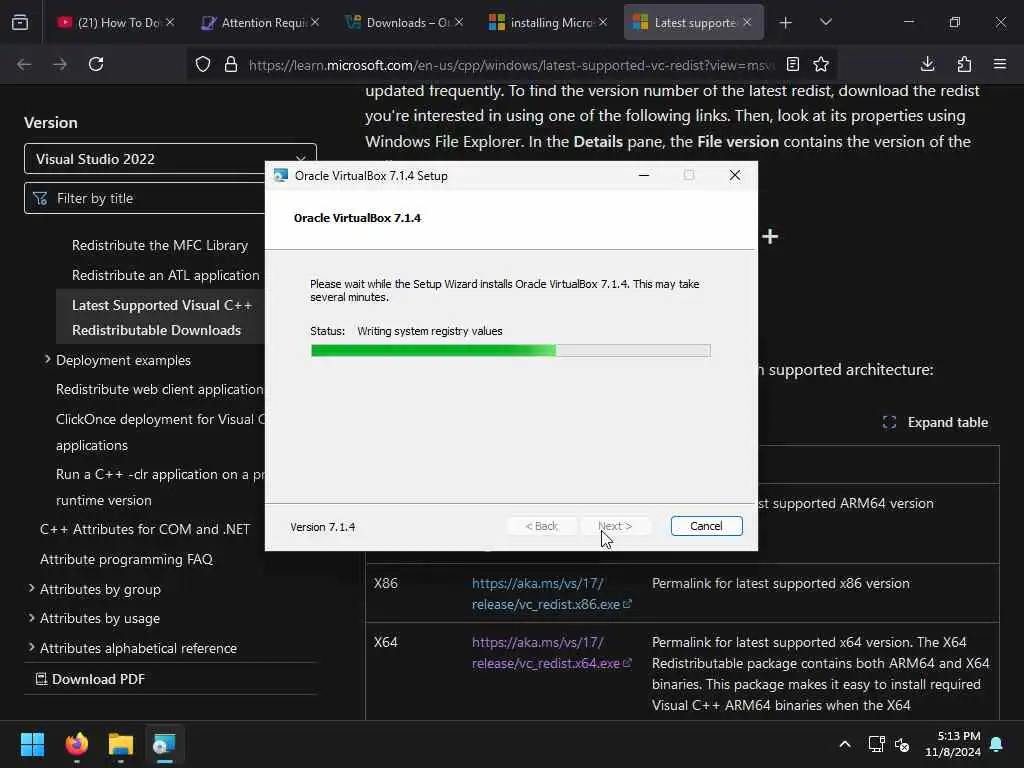
Task: Open File Explorer from taskbar
Action: tap(121, 744)
